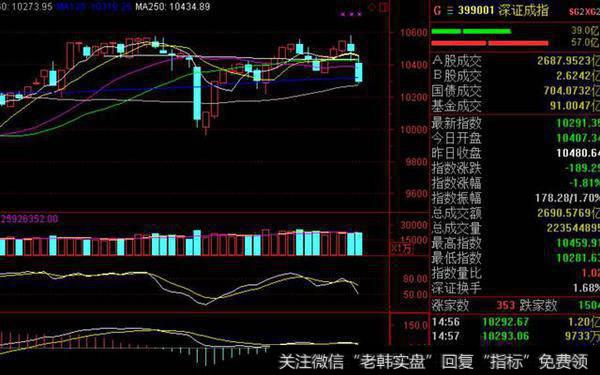Image resolution: width=600 pixels, height=375 pixels.
Task: Click the red sell volume bar
Action: tap(490, 43)
